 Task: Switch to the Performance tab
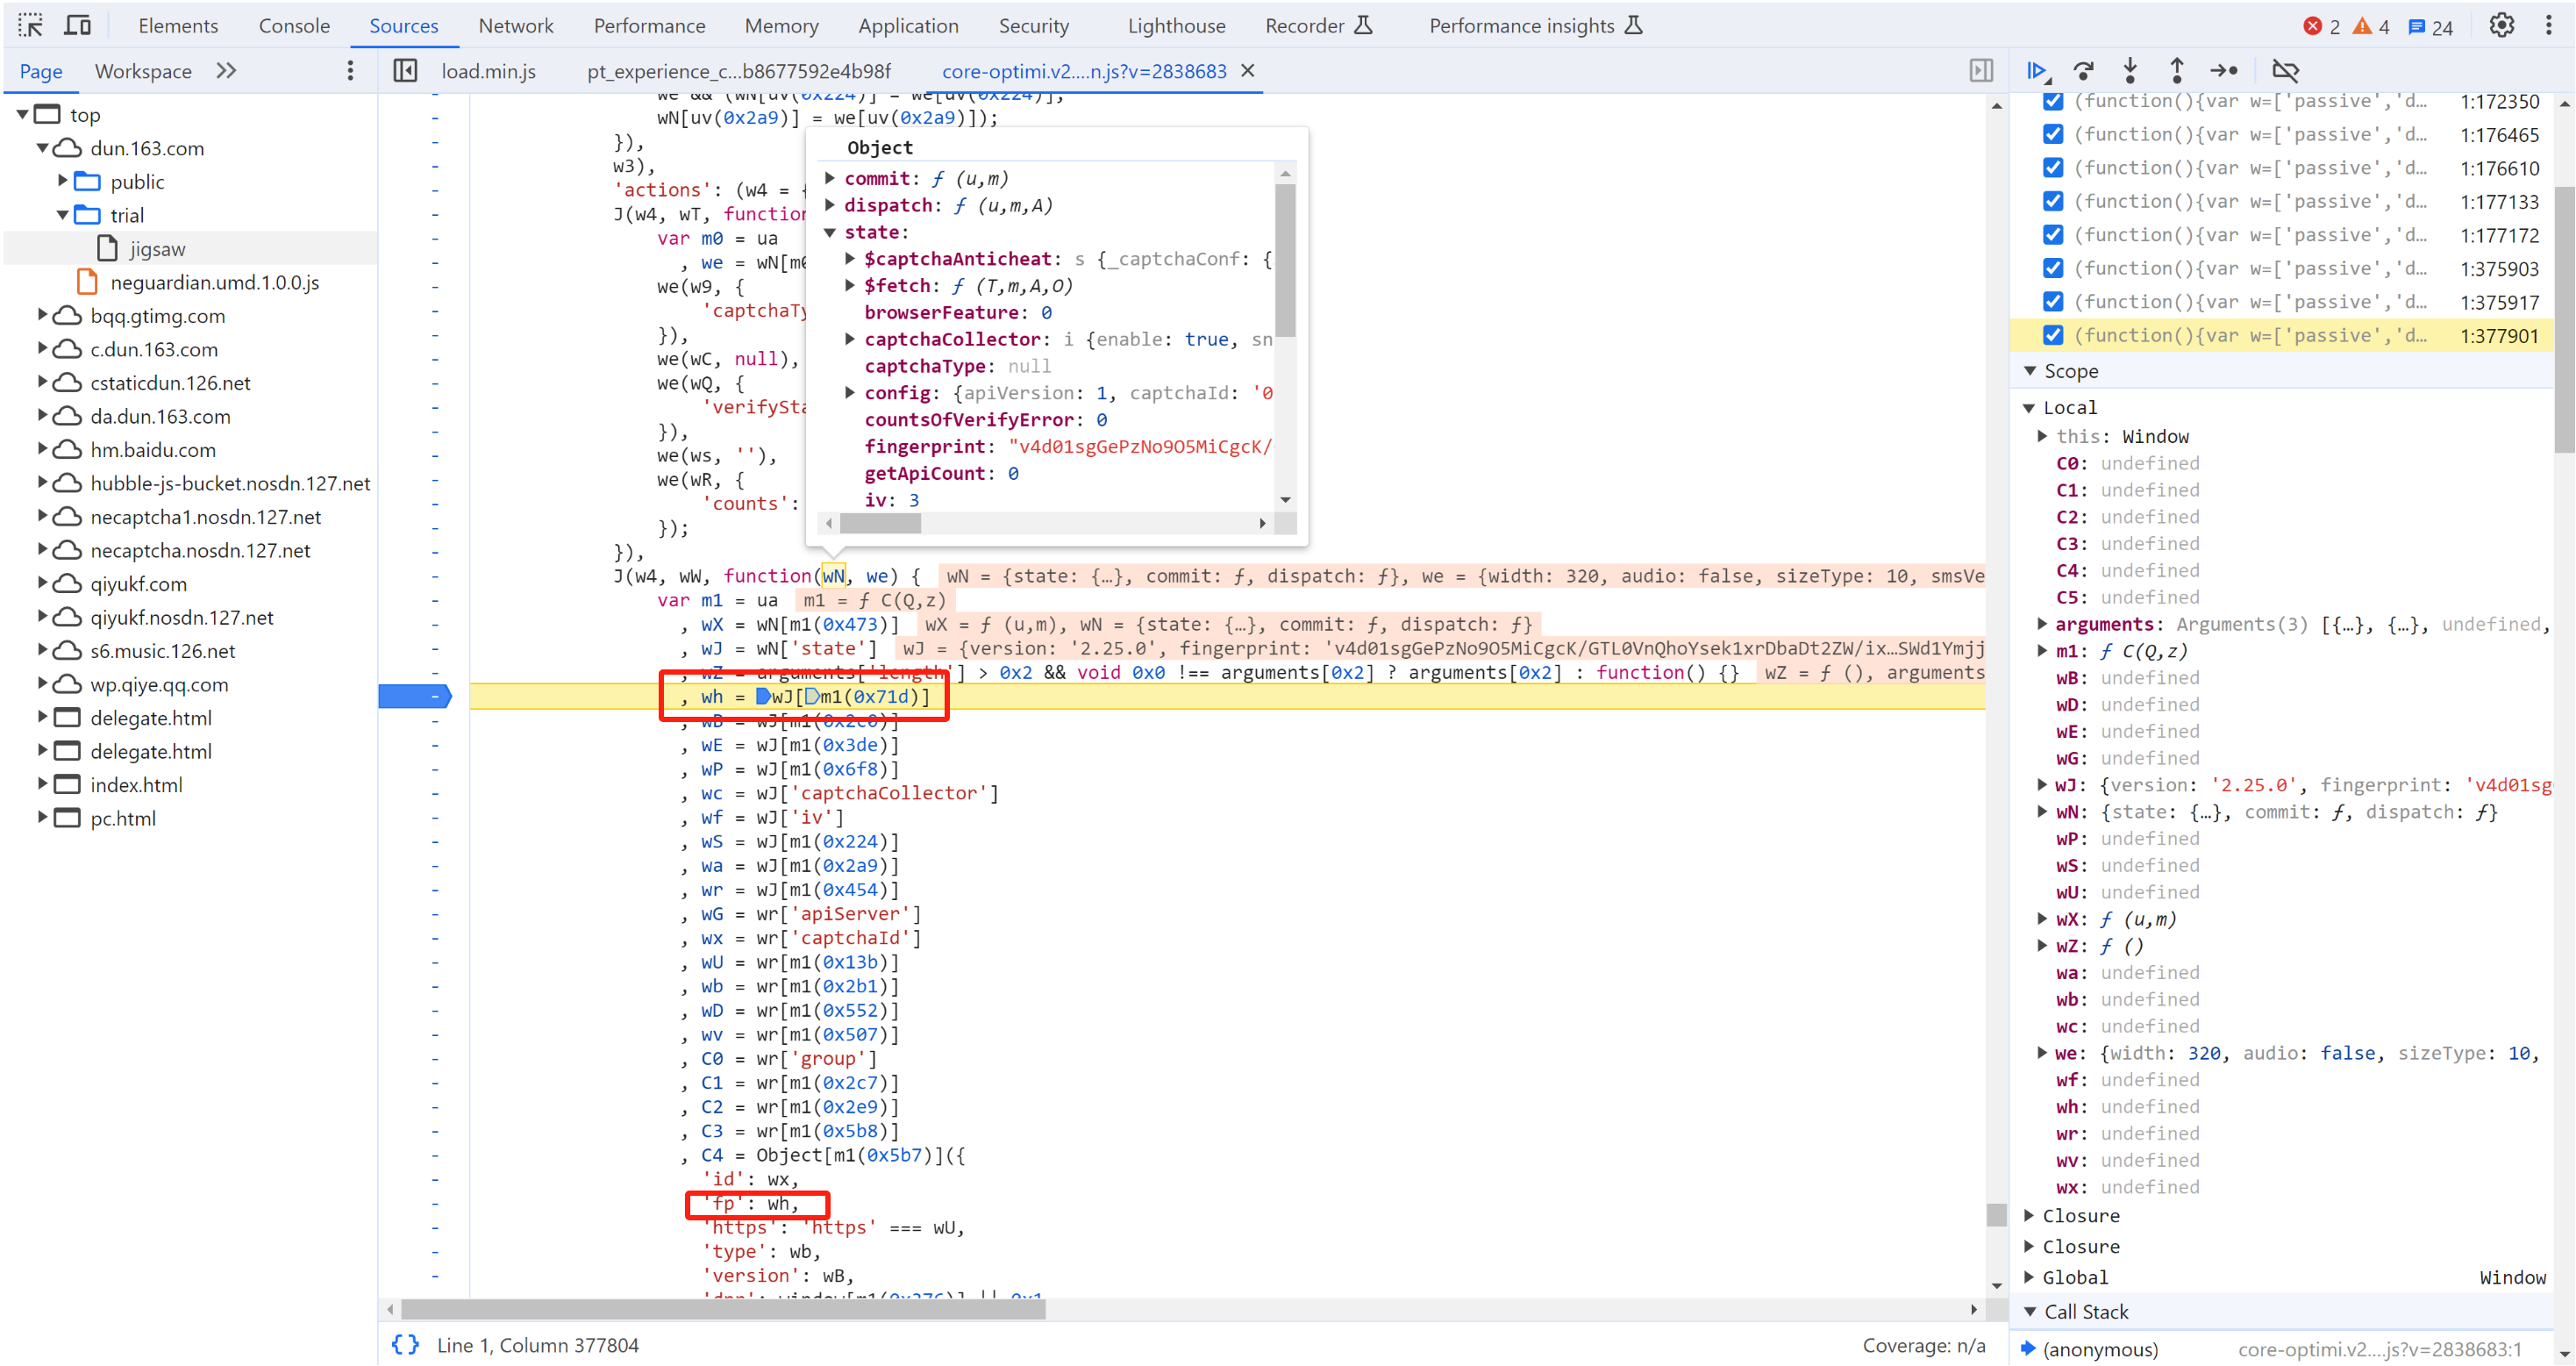coord(647,25)
